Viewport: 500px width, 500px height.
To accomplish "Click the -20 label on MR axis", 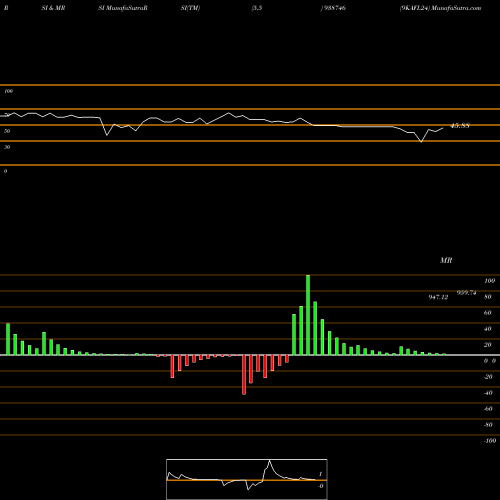I will tap(488, 377).
